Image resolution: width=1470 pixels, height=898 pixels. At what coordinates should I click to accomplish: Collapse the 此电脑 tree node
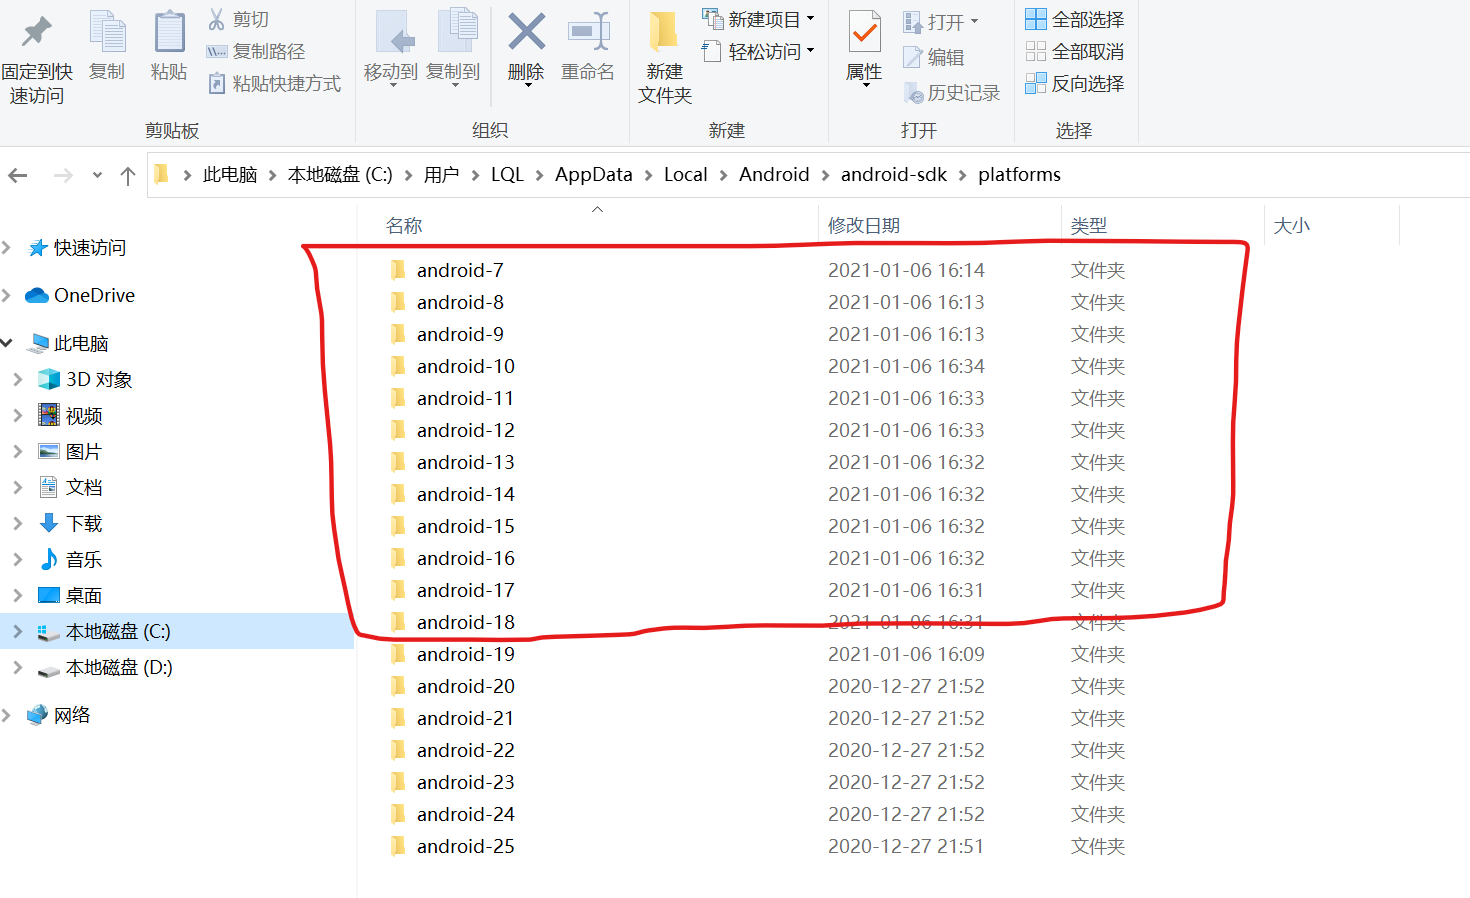pos(7,343)
